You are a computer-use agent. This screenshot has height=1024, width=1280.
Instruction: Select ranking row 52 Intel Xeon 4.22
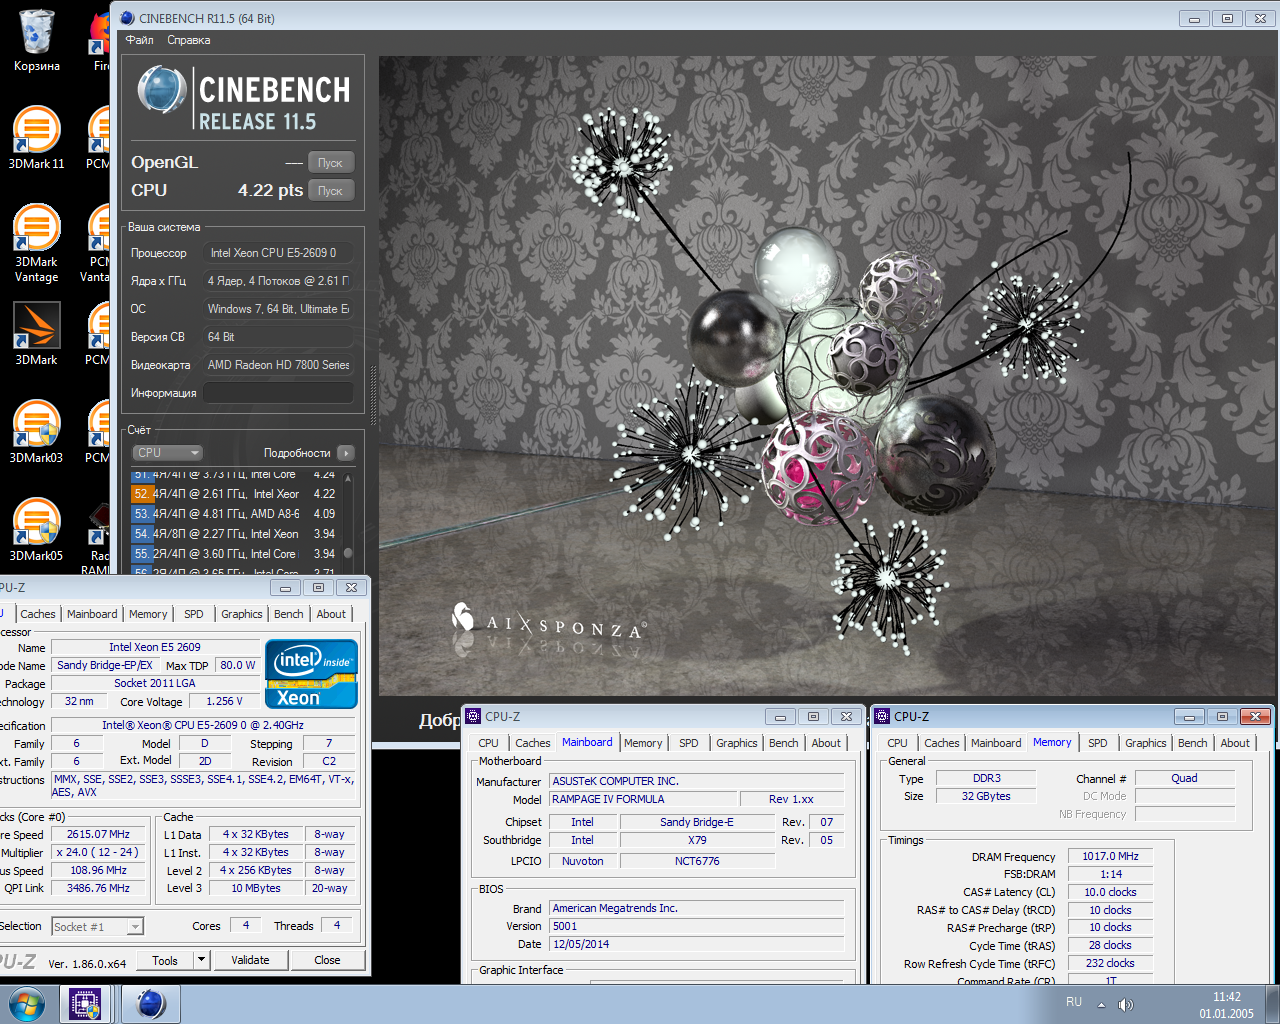coord(235,494)
